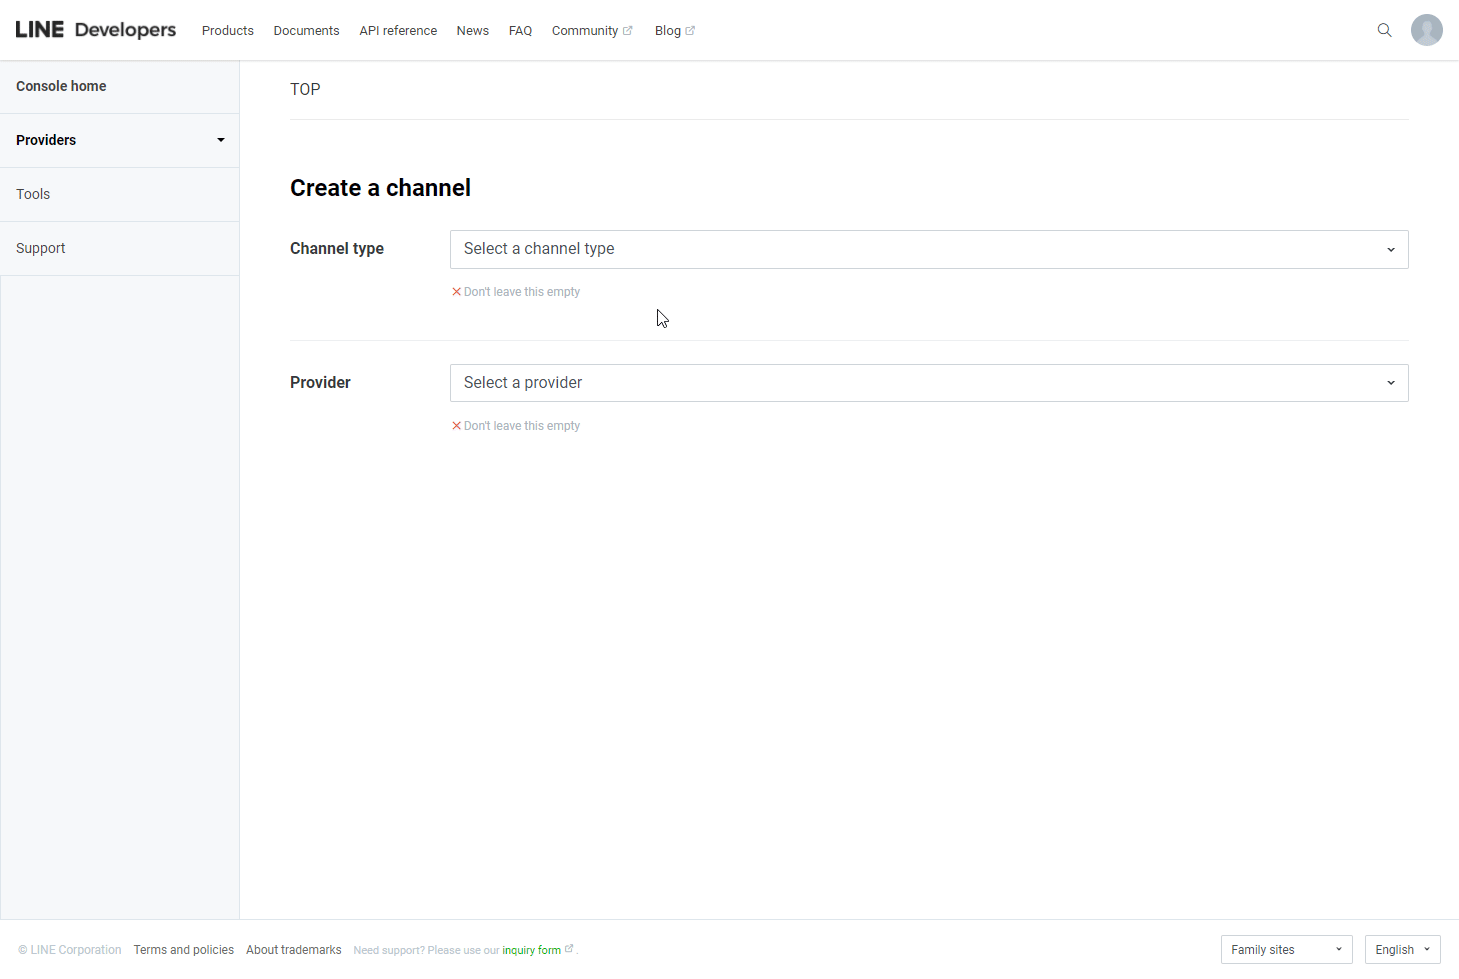Open the Select a provider dropdown

pos(929,383)
